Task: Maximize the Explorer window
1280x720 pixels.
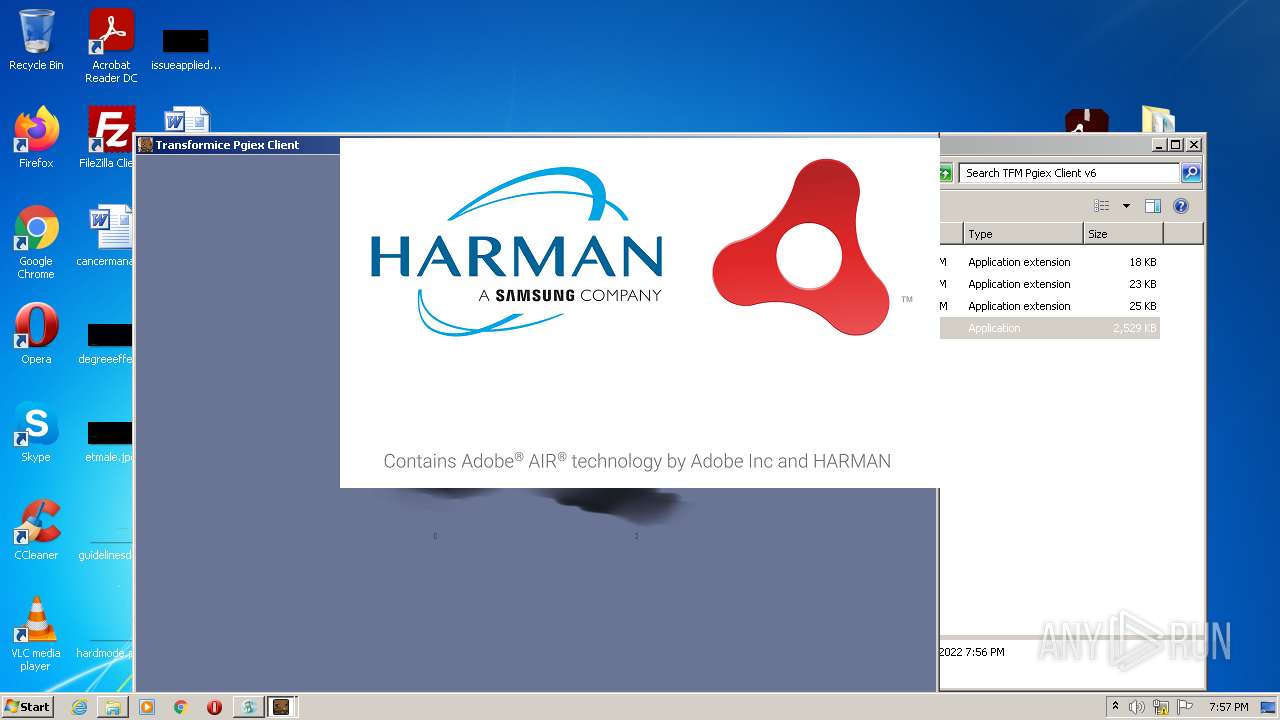Action: [1176, 145]
